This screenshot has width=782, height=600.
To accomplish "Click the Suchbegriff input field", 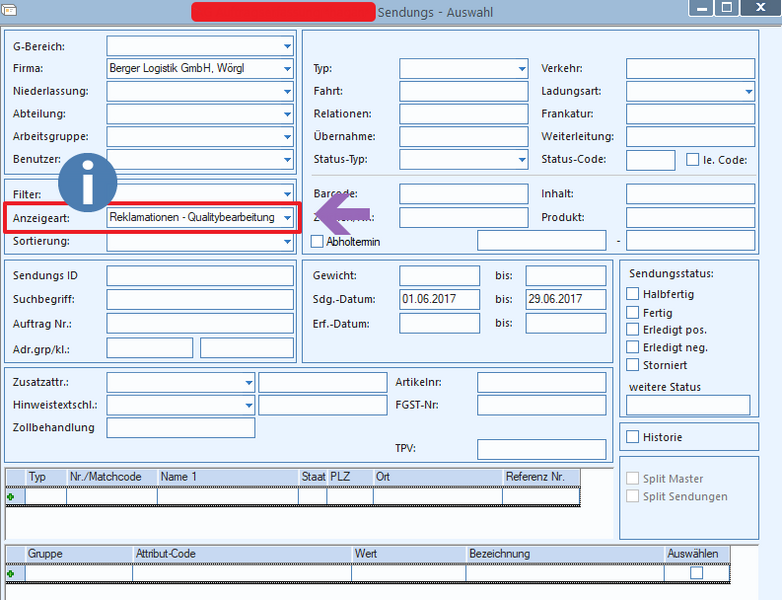I will [200, 299].
